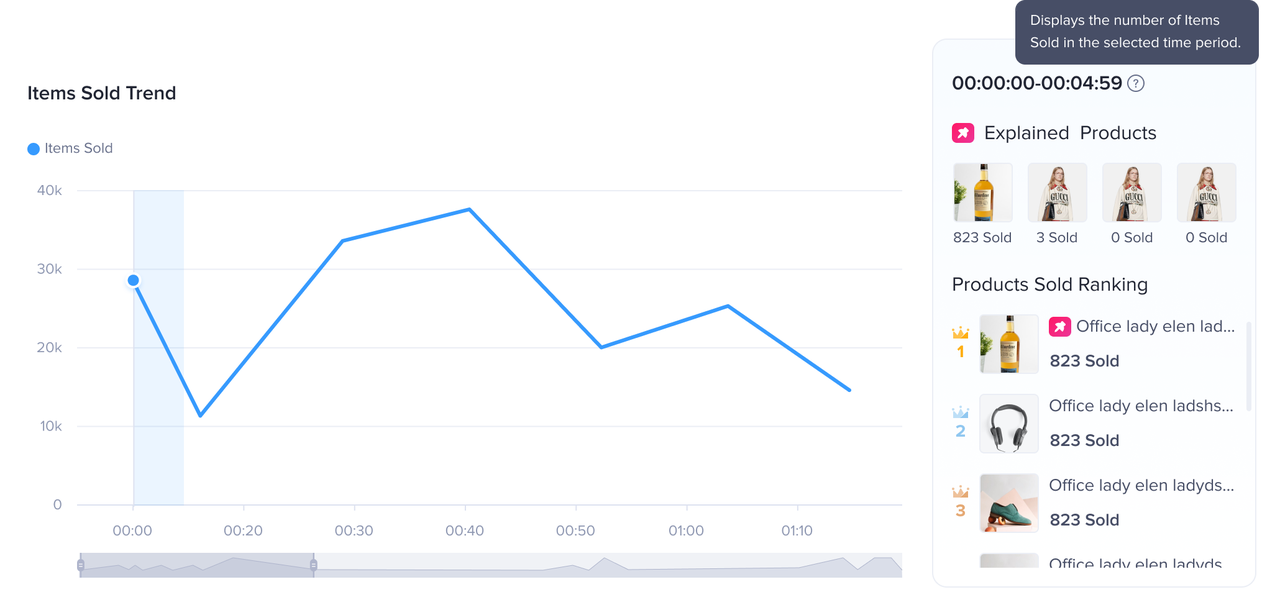Toggle the Items Sold legend series
The width and height of the screenshot is (1280, 605).
click(70, 149)
